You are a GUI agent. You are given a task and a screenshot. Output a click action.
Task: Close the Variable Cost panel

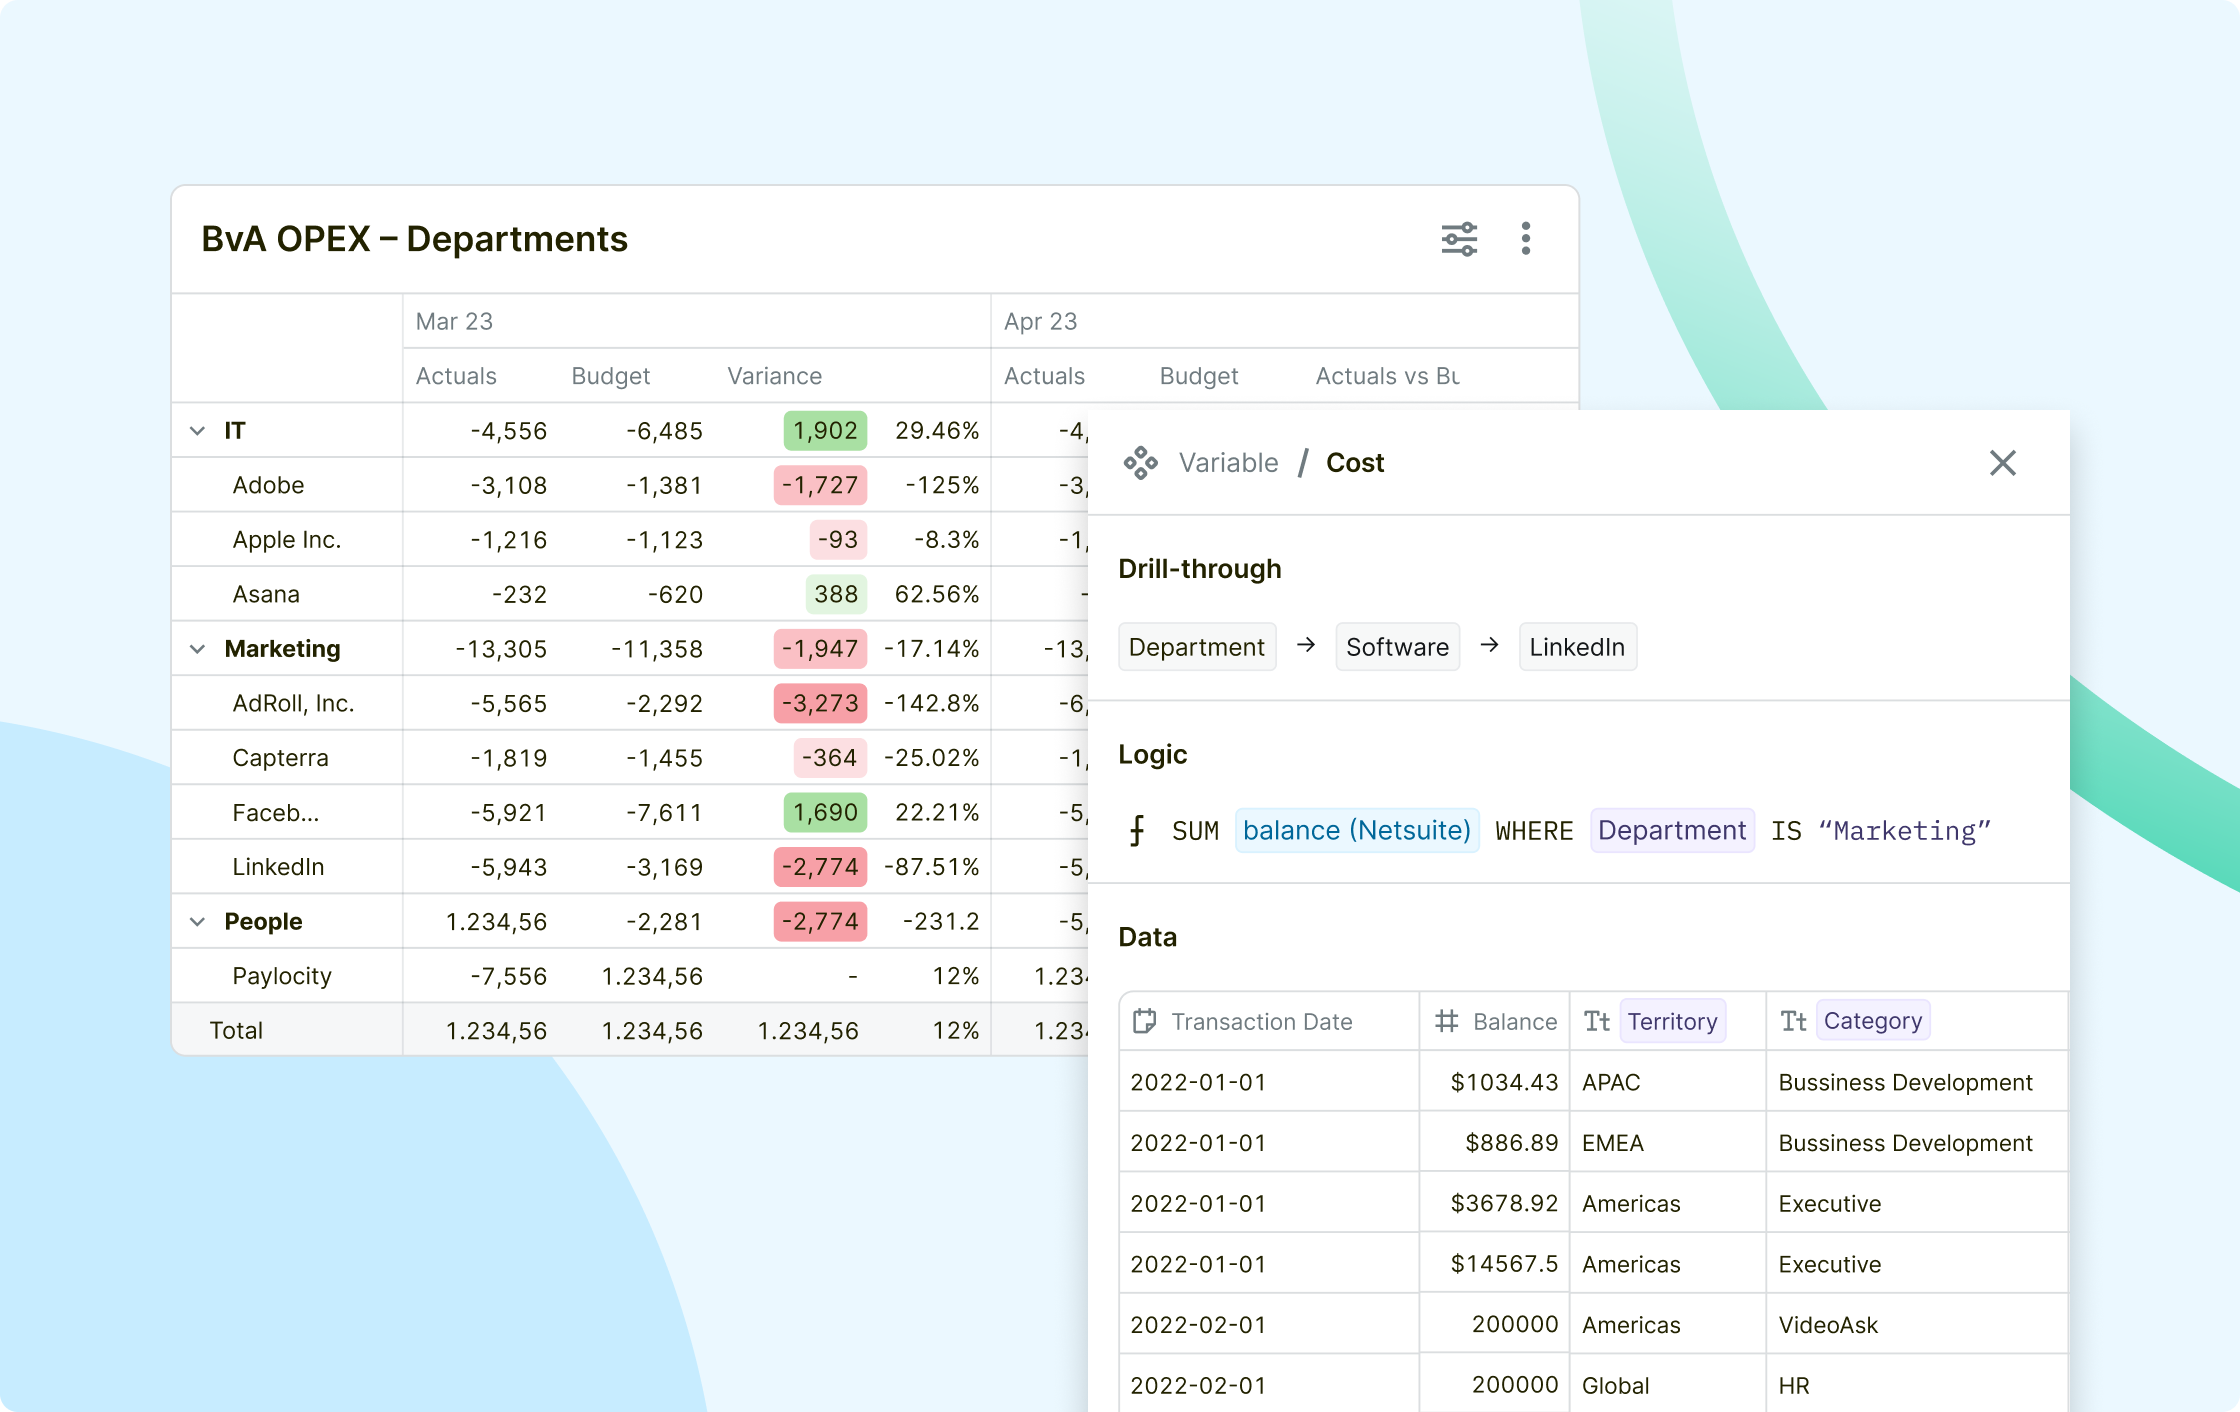(x=2002, y=463)
